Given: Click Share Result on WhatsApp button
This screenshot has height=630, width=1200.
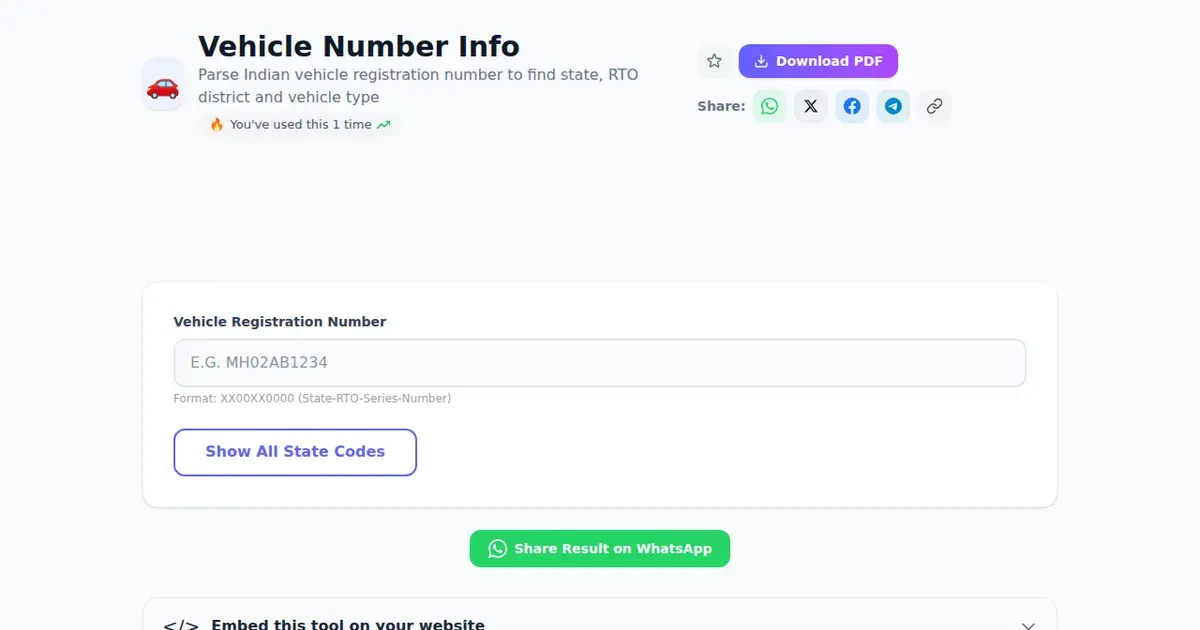Looking at the screenshot, I should 600,549.
